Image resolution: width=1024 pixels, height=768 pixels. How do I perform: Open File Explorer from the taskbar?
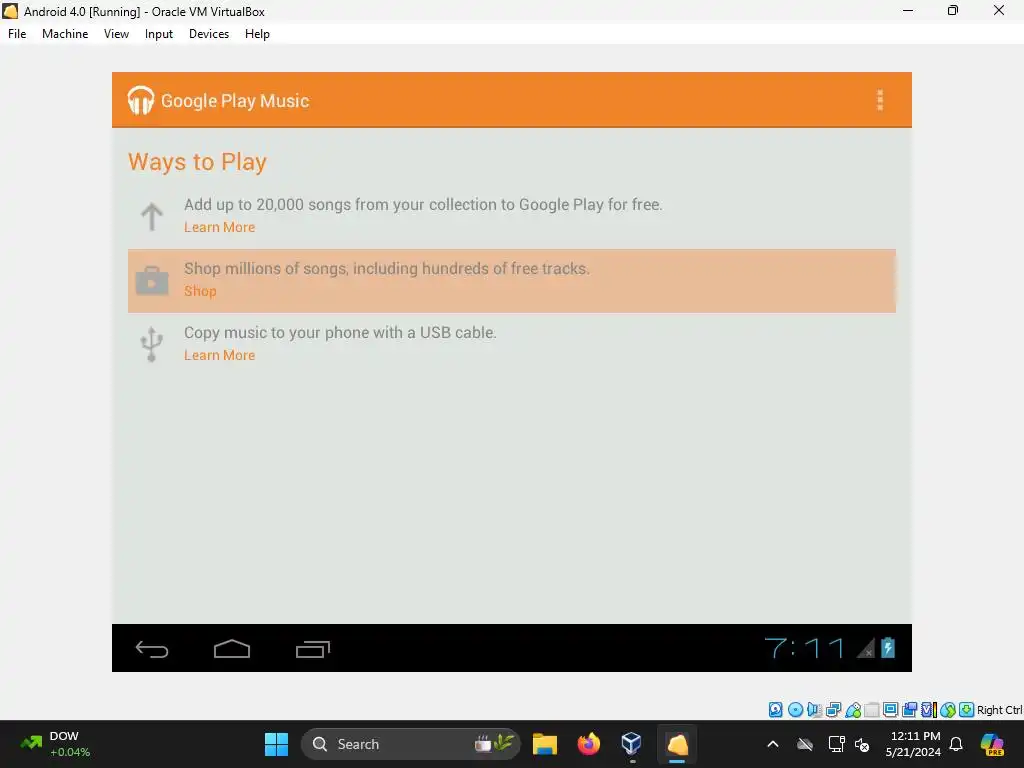pos(545,744)
